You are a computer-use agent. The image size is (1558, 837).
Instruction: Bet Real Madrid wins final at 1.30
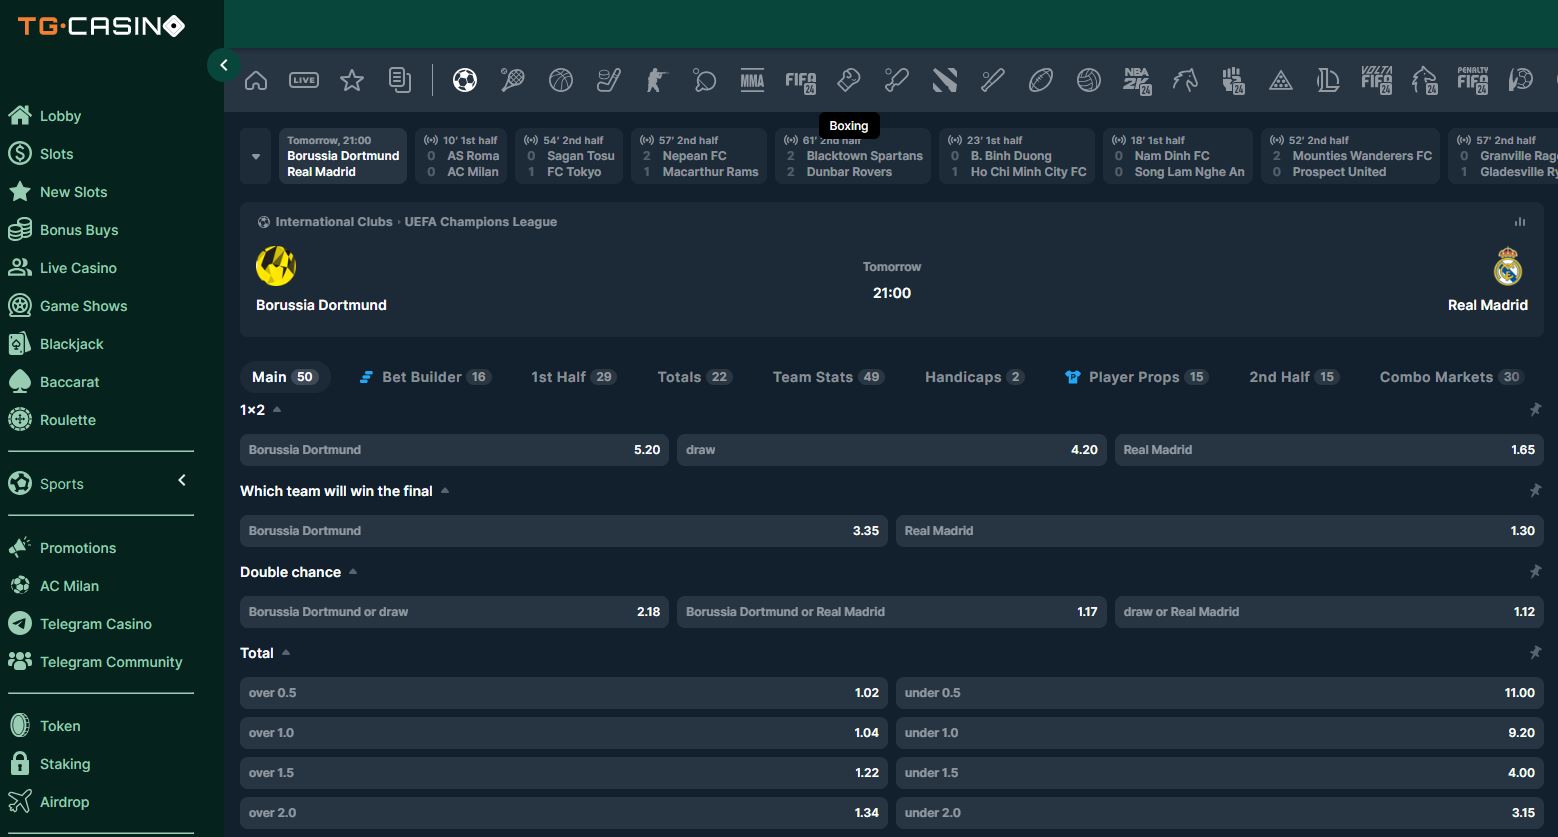1219,531
